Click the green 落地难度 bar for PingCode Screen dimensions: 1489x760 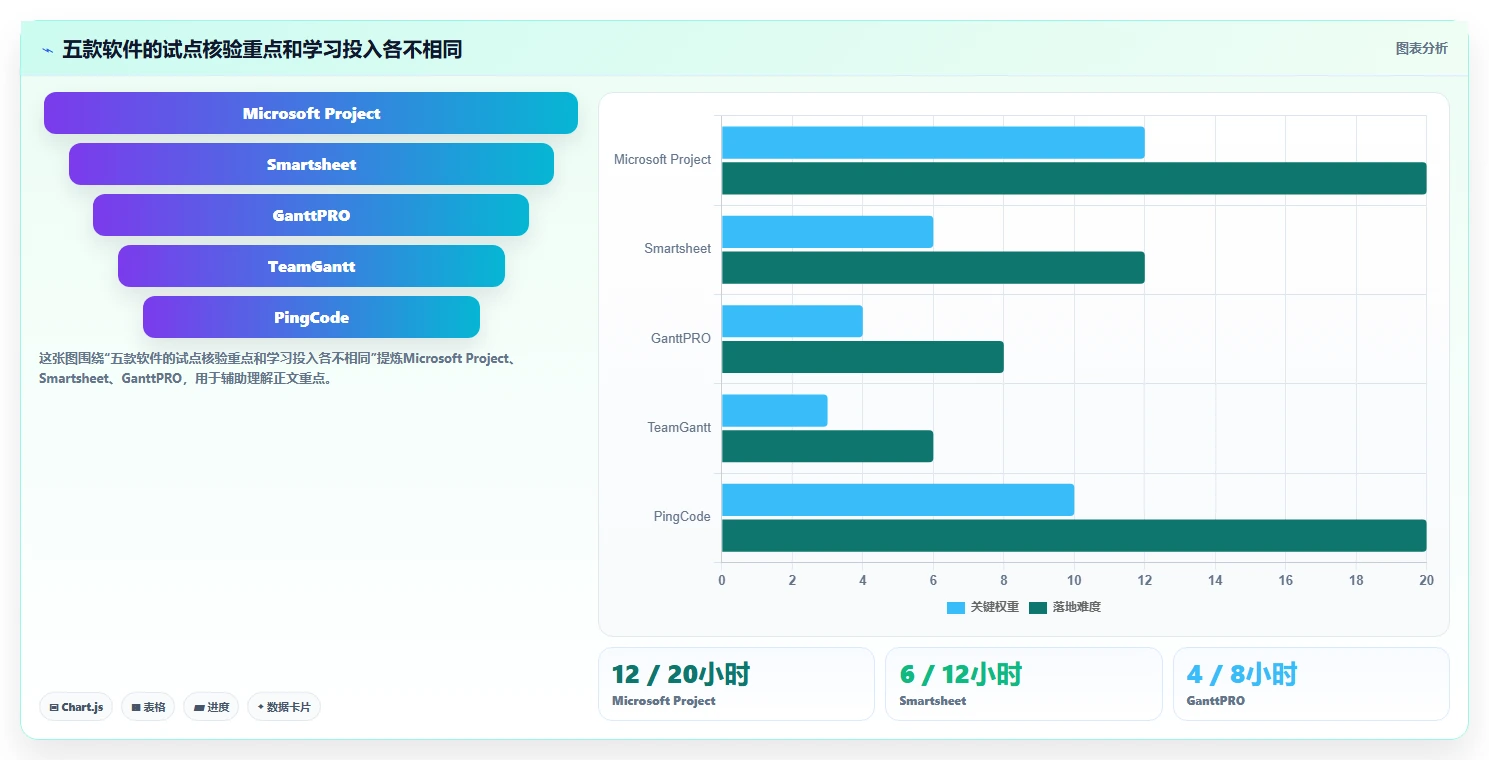click(1074, 535)
